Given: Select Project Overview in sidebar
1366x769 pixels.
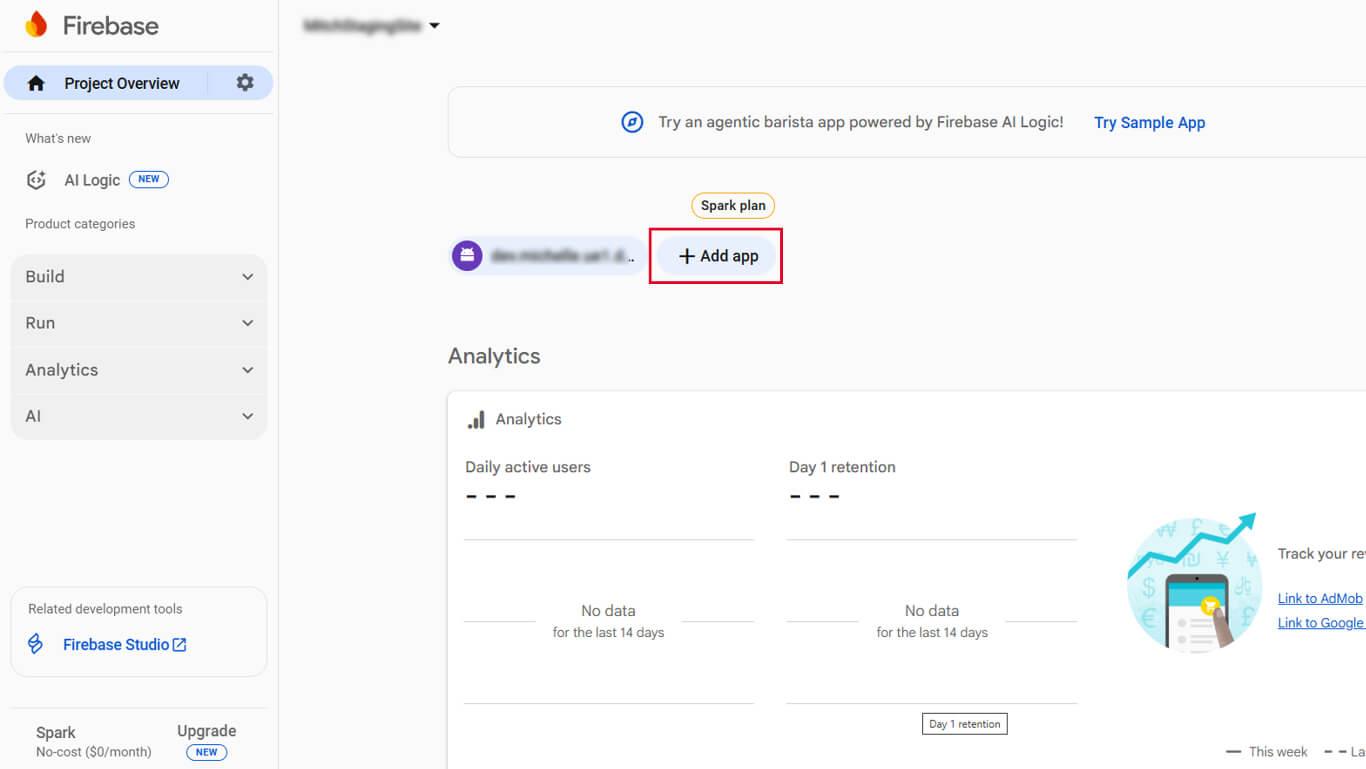Looking at the screenshot, I should [x=121, y=84].
